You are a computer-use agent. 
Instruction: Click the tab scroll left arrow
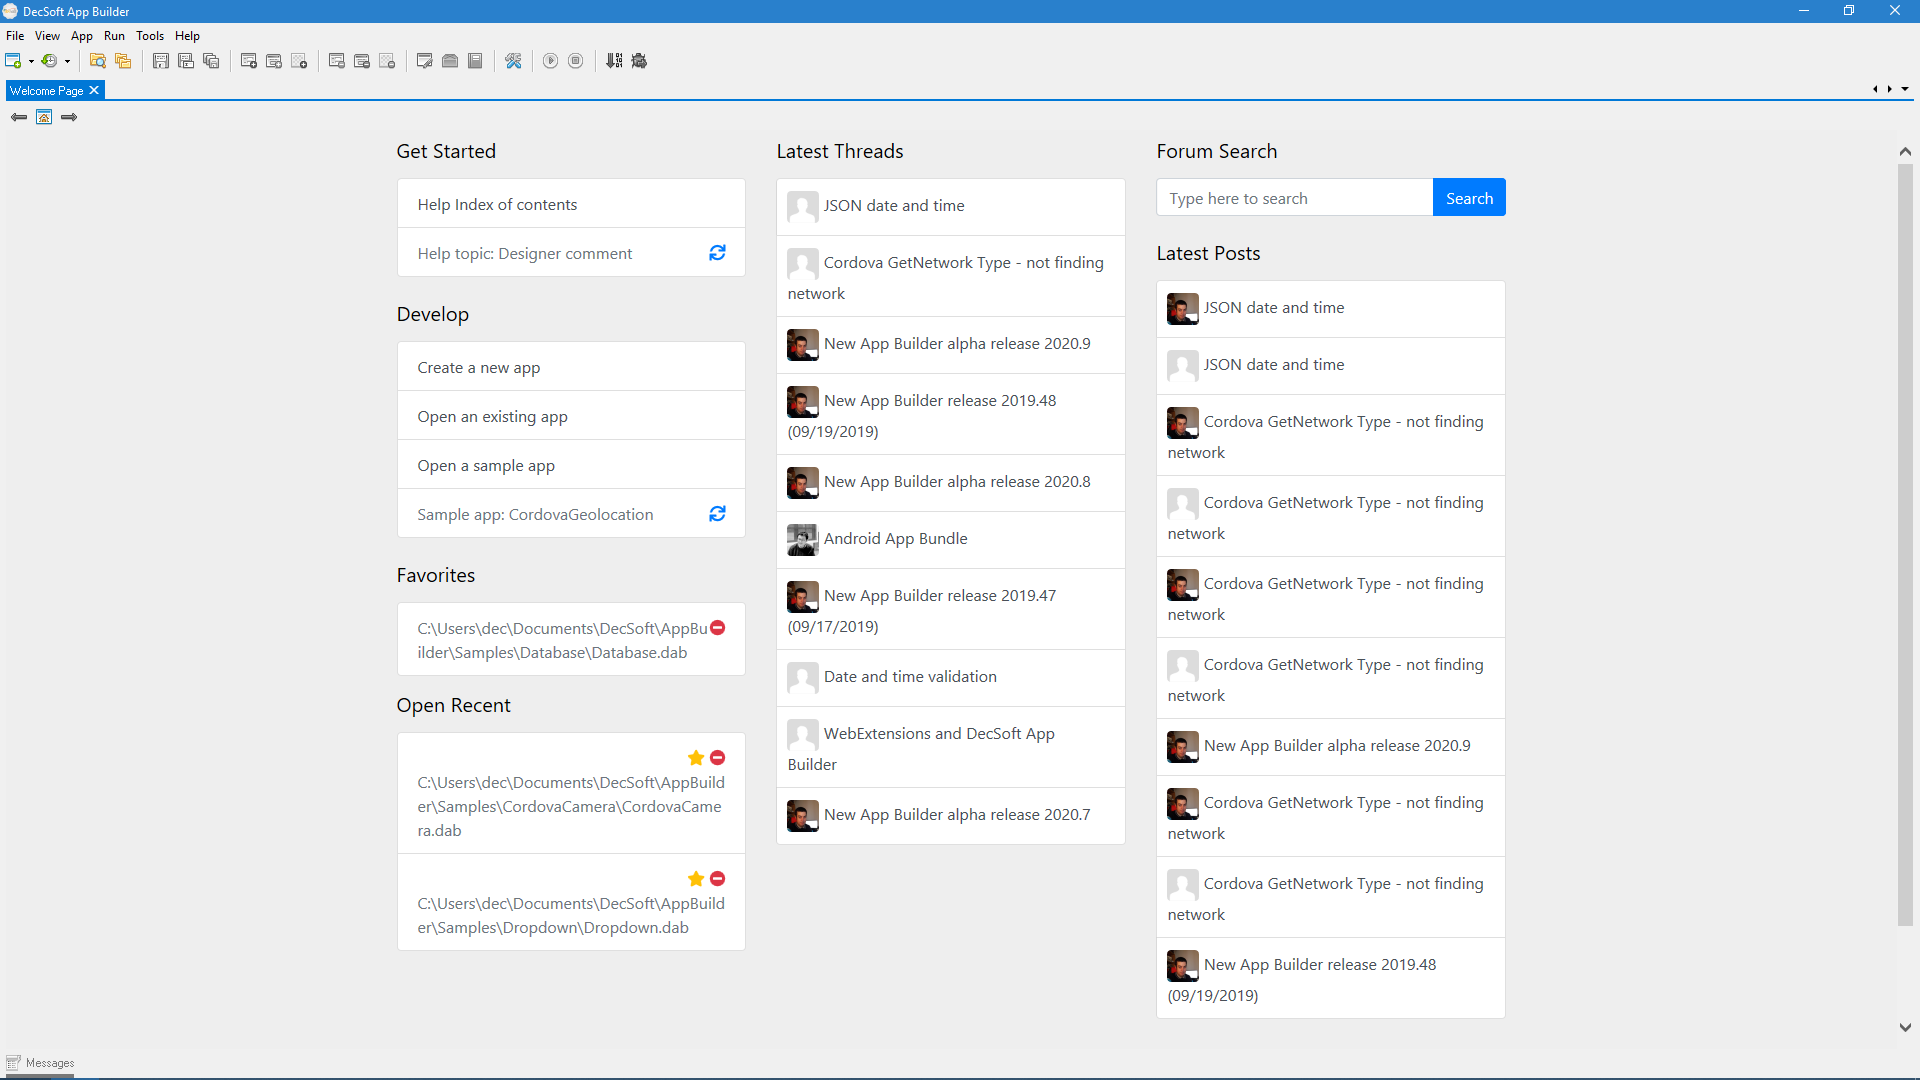(x=1875, y=89)
